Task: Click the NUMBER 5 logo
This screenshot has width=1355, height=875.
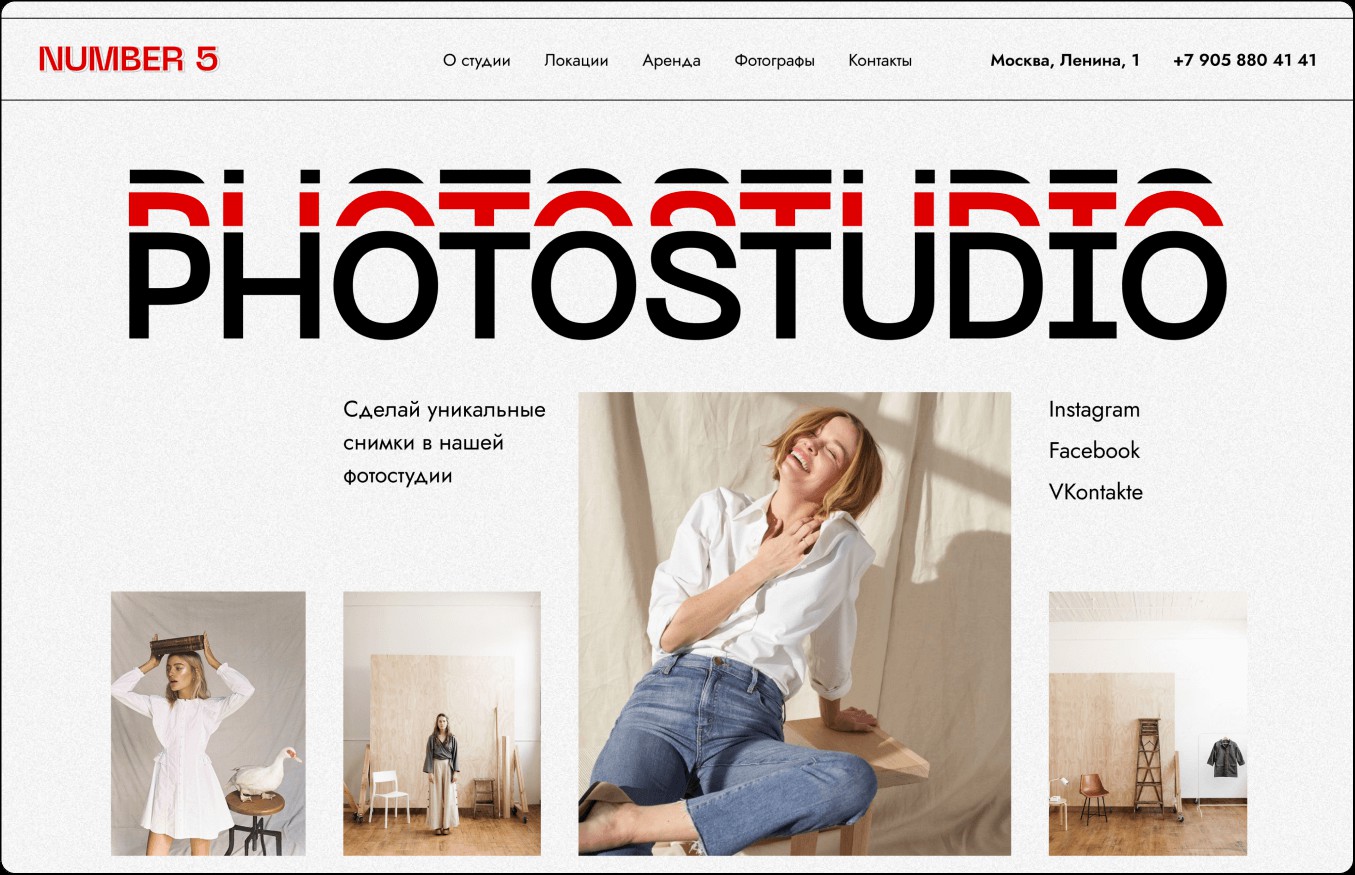Action: [128, 60]
